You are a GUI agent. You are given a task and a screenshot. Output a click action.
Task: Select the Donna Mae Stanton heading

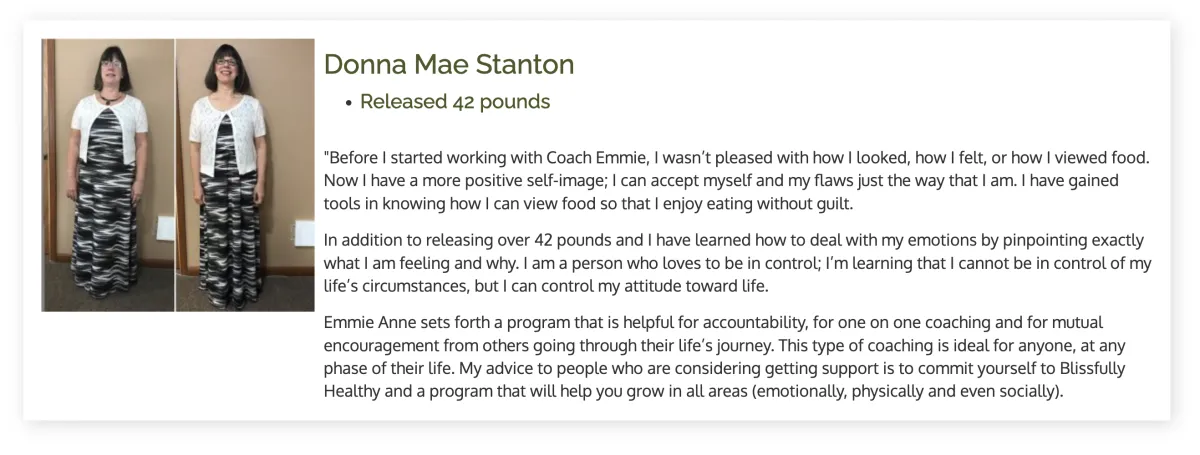(449, 65)
